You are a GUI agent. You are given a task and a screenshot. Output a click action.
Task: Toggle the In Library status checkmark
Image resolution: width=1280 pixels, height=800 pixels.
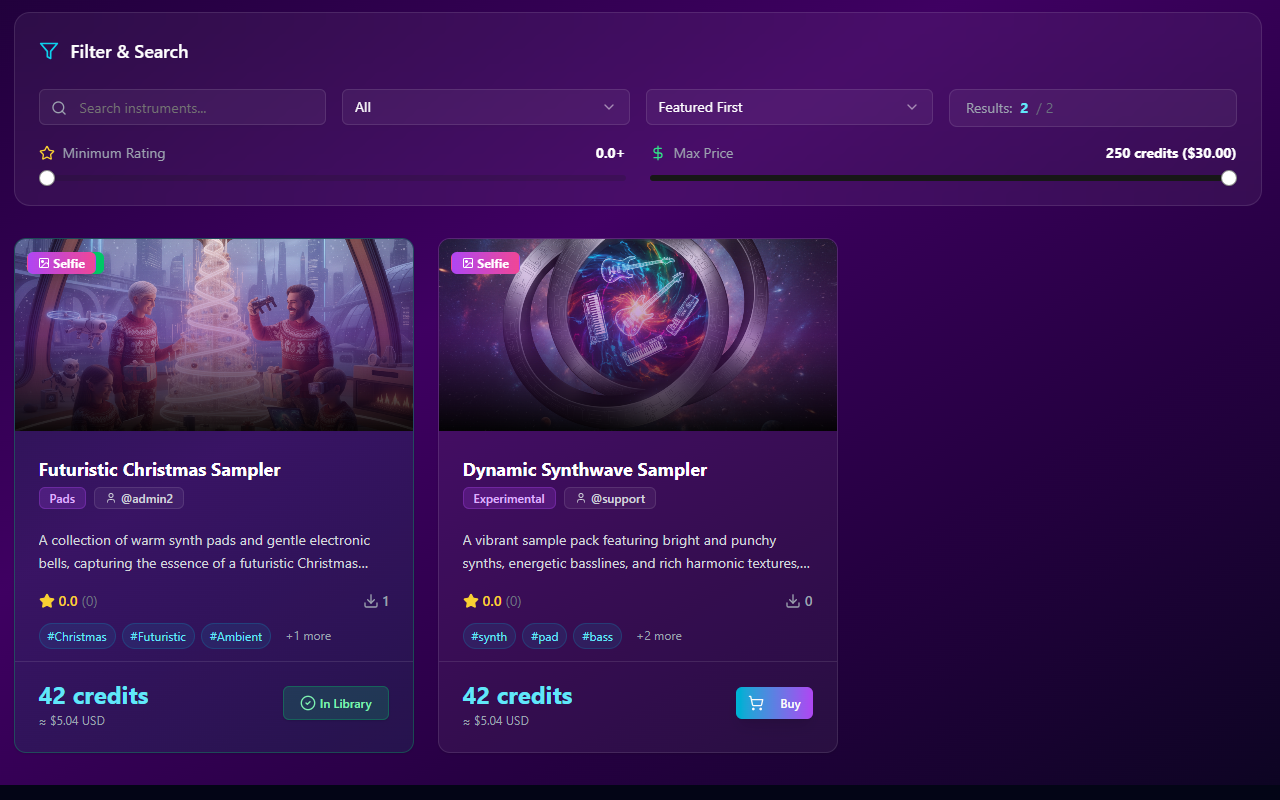pyautogui.click(x=306, y=703)
